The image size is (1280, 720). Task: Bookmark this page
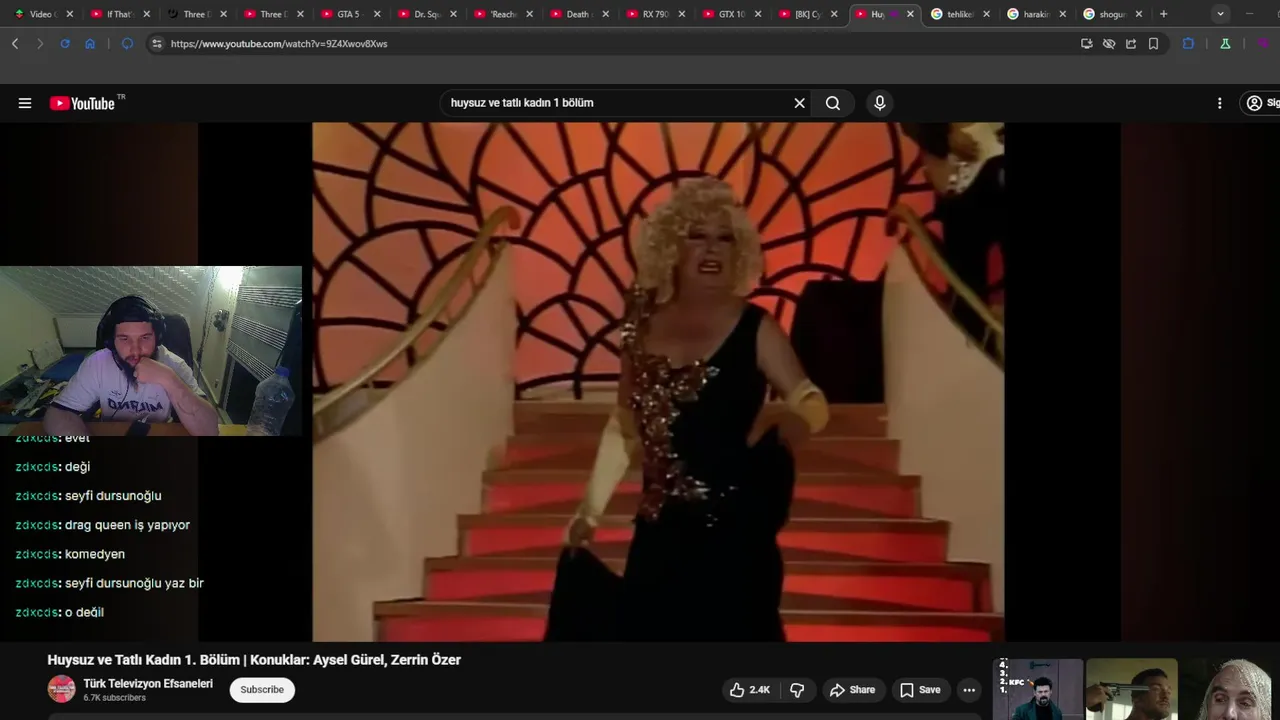pos(1153,44)
